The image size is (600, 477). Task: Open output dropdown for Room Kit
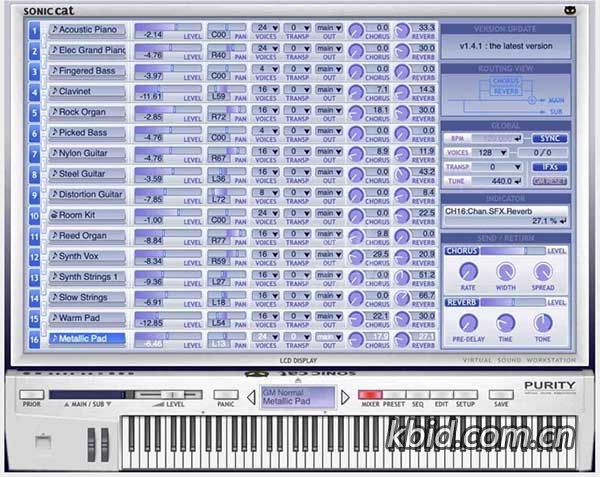coord(329,213)
